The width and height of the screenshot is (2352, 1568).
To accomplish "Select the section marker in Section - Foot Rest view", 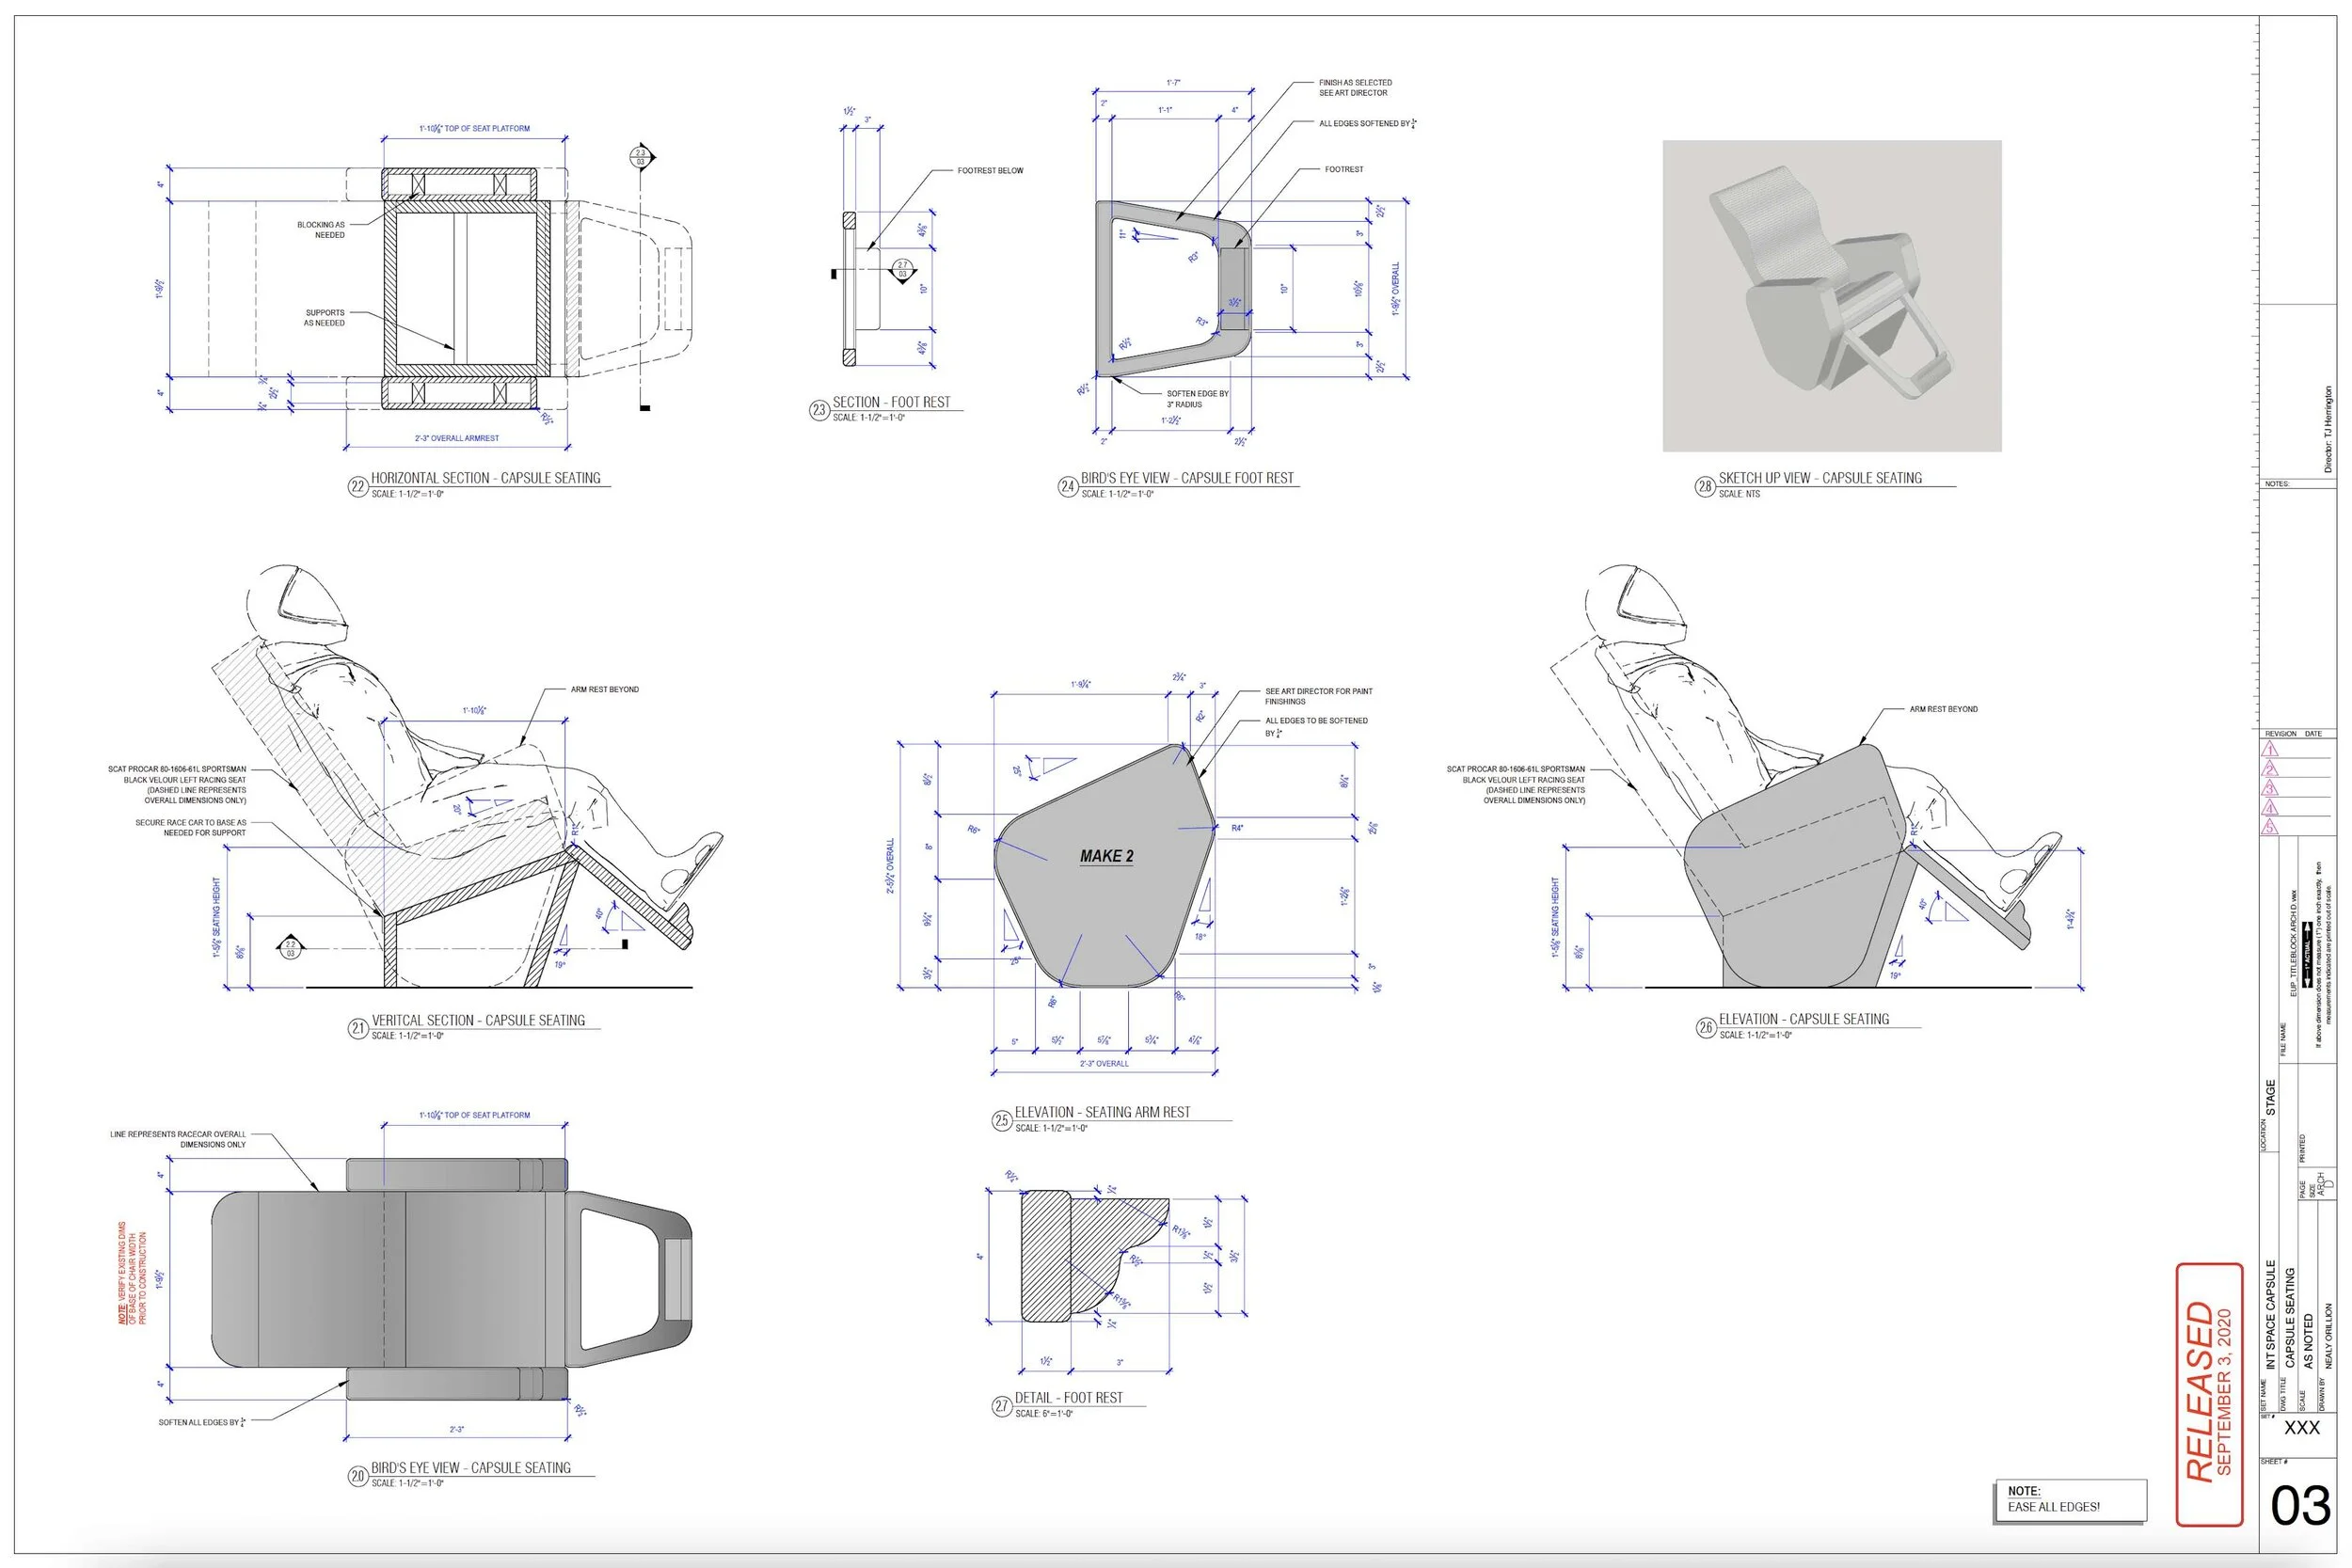I will [902, 270].
